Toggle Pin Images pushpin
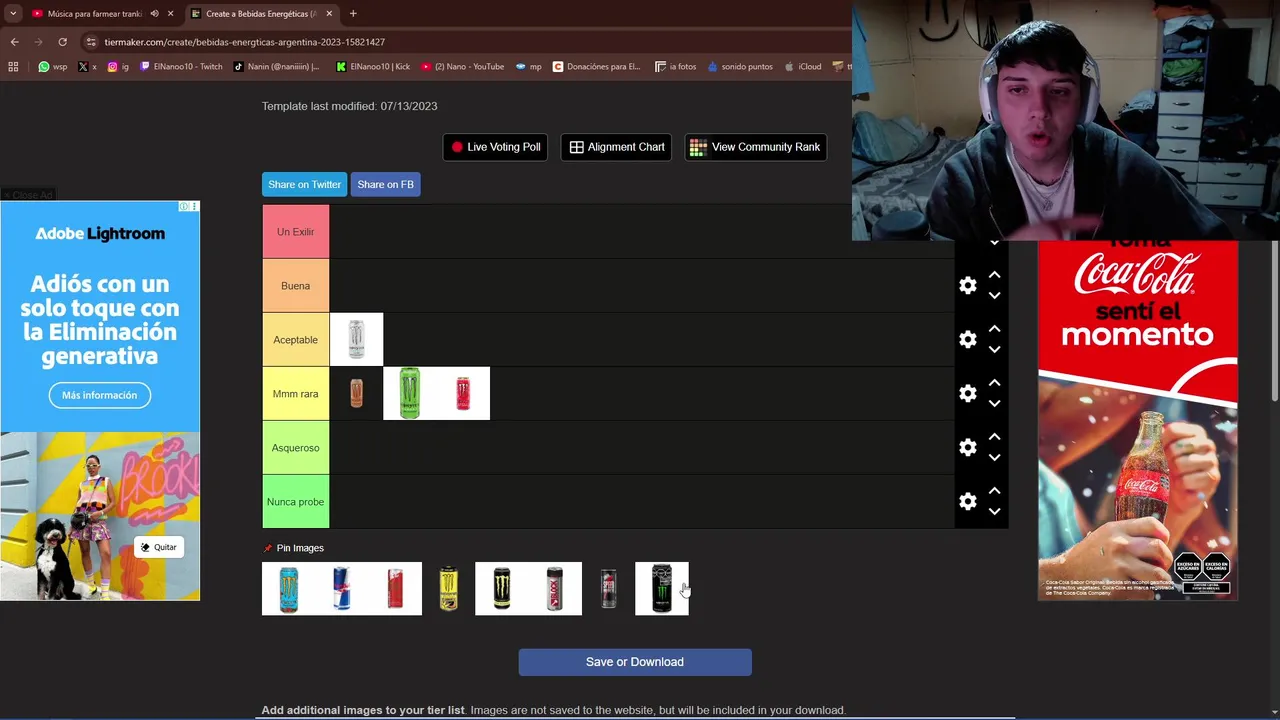 coord(267,548)
